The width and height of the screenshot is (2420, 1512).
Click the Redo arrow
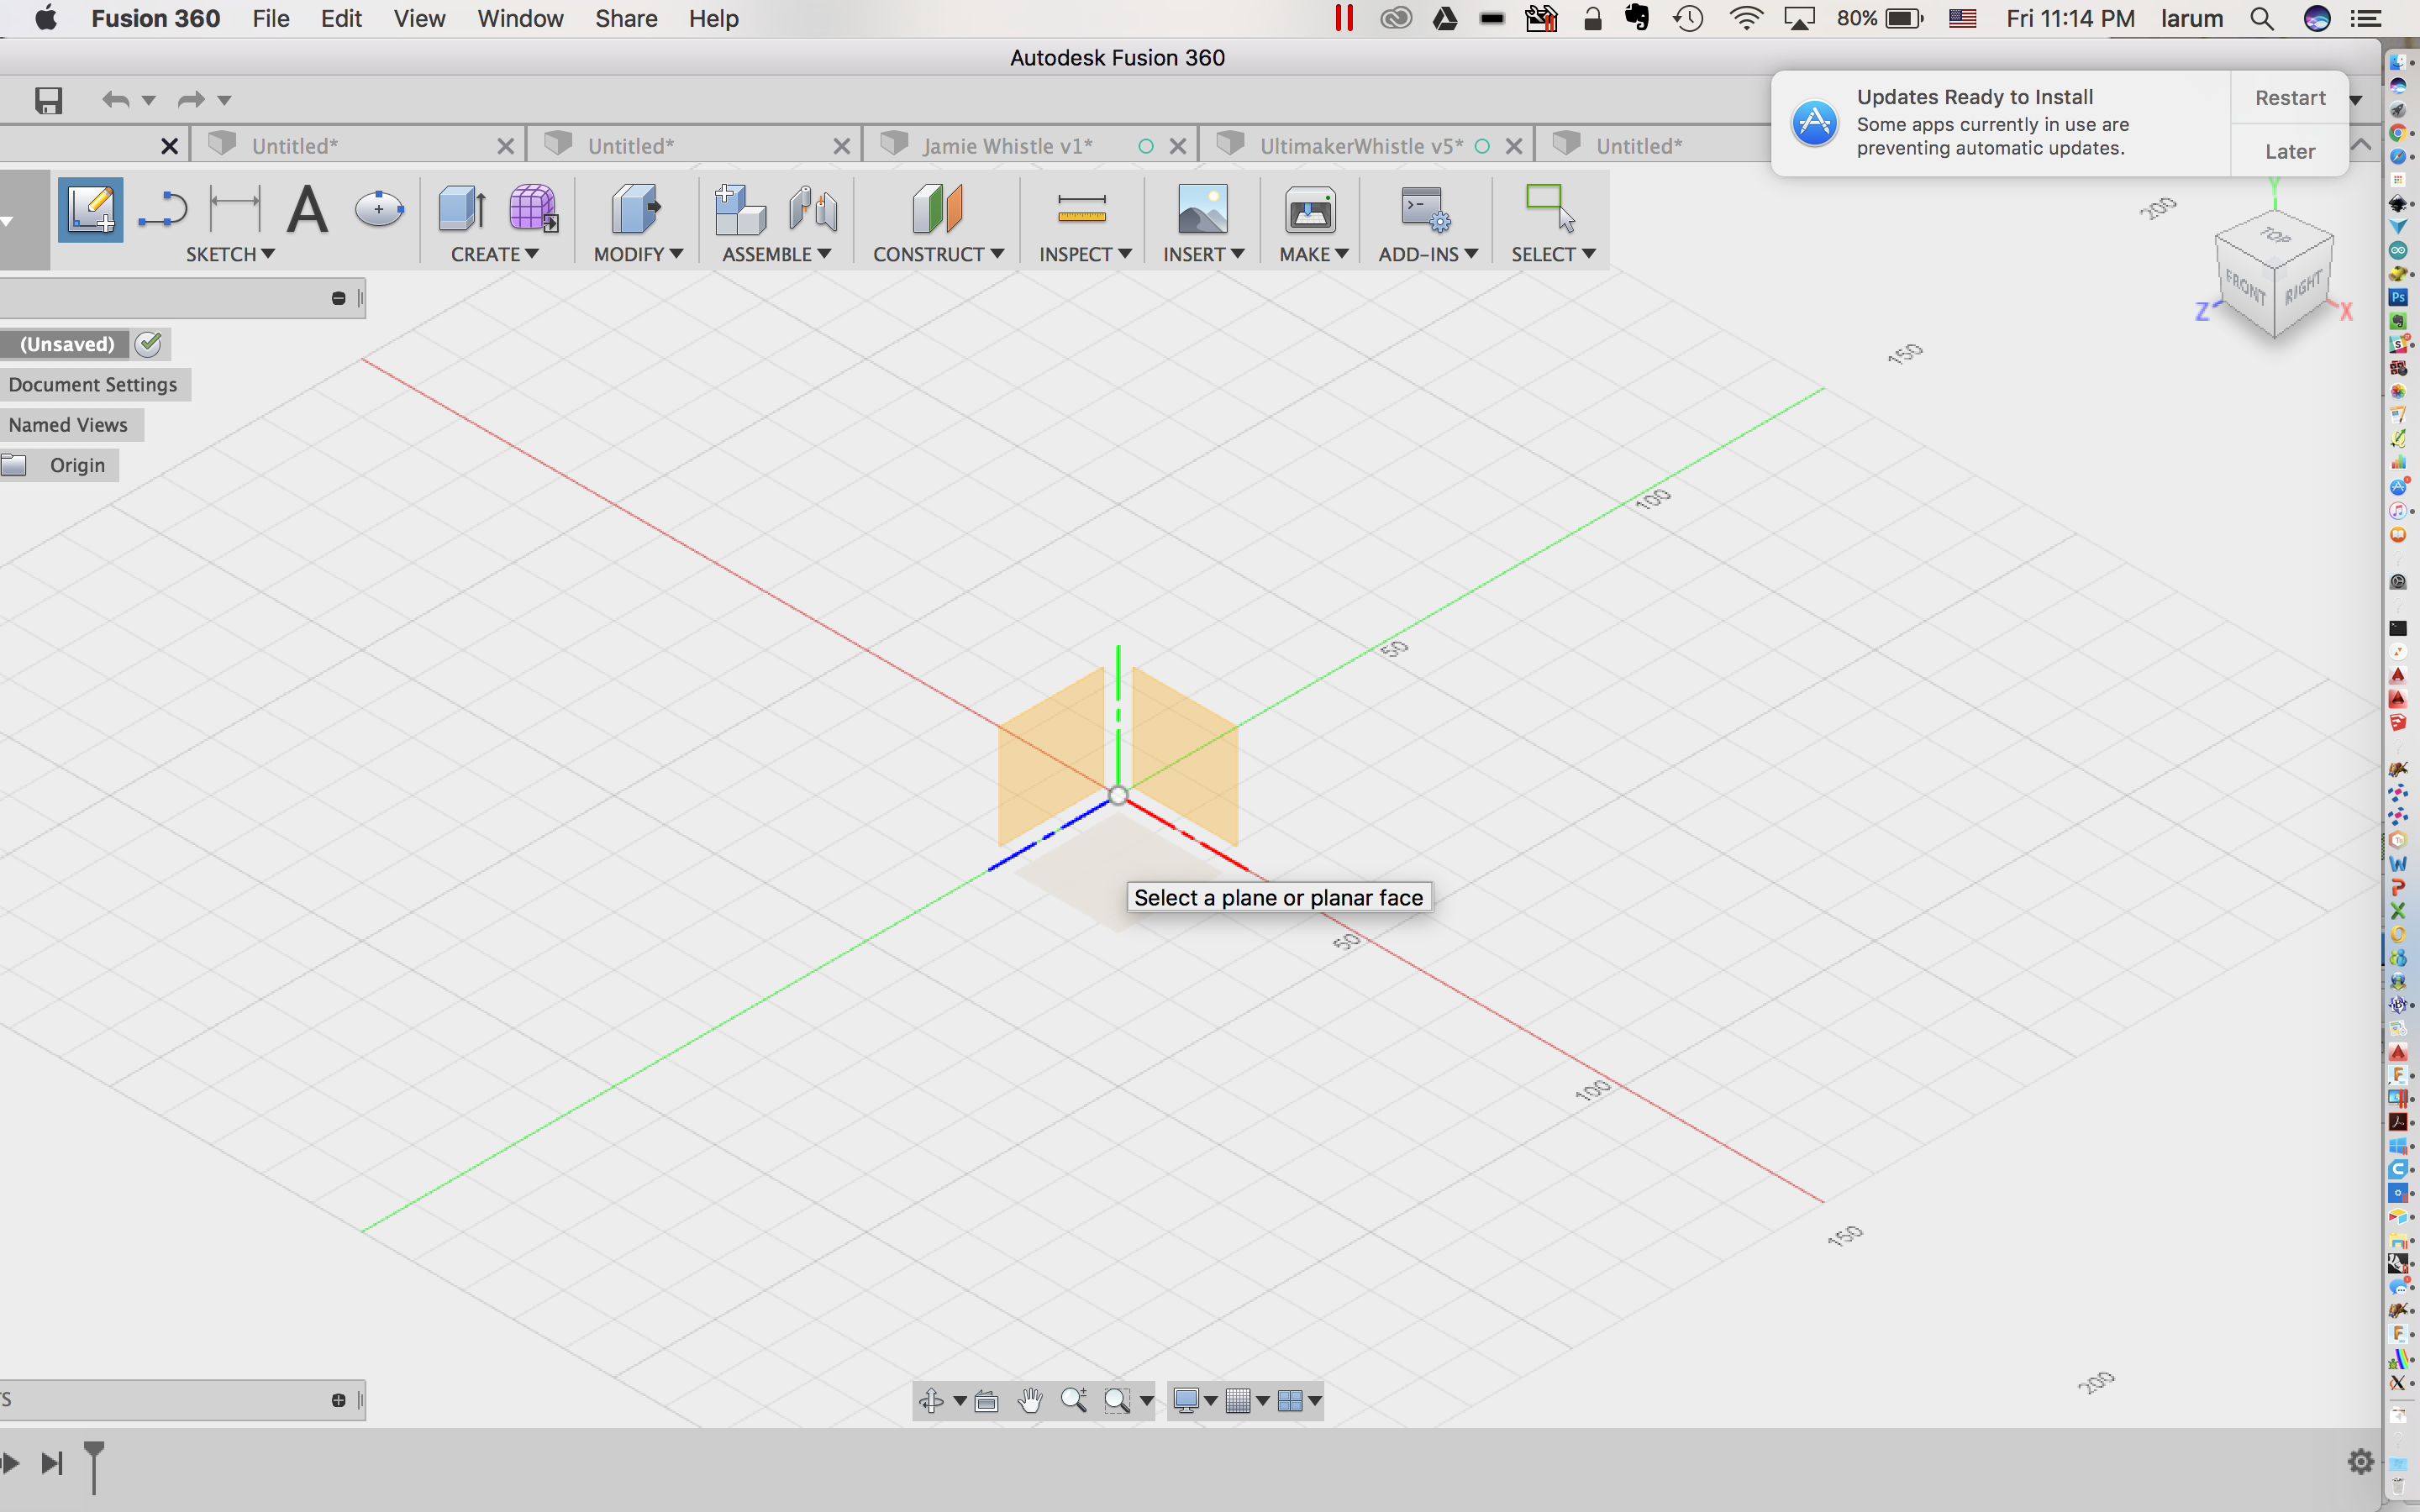tap(191, 99)
